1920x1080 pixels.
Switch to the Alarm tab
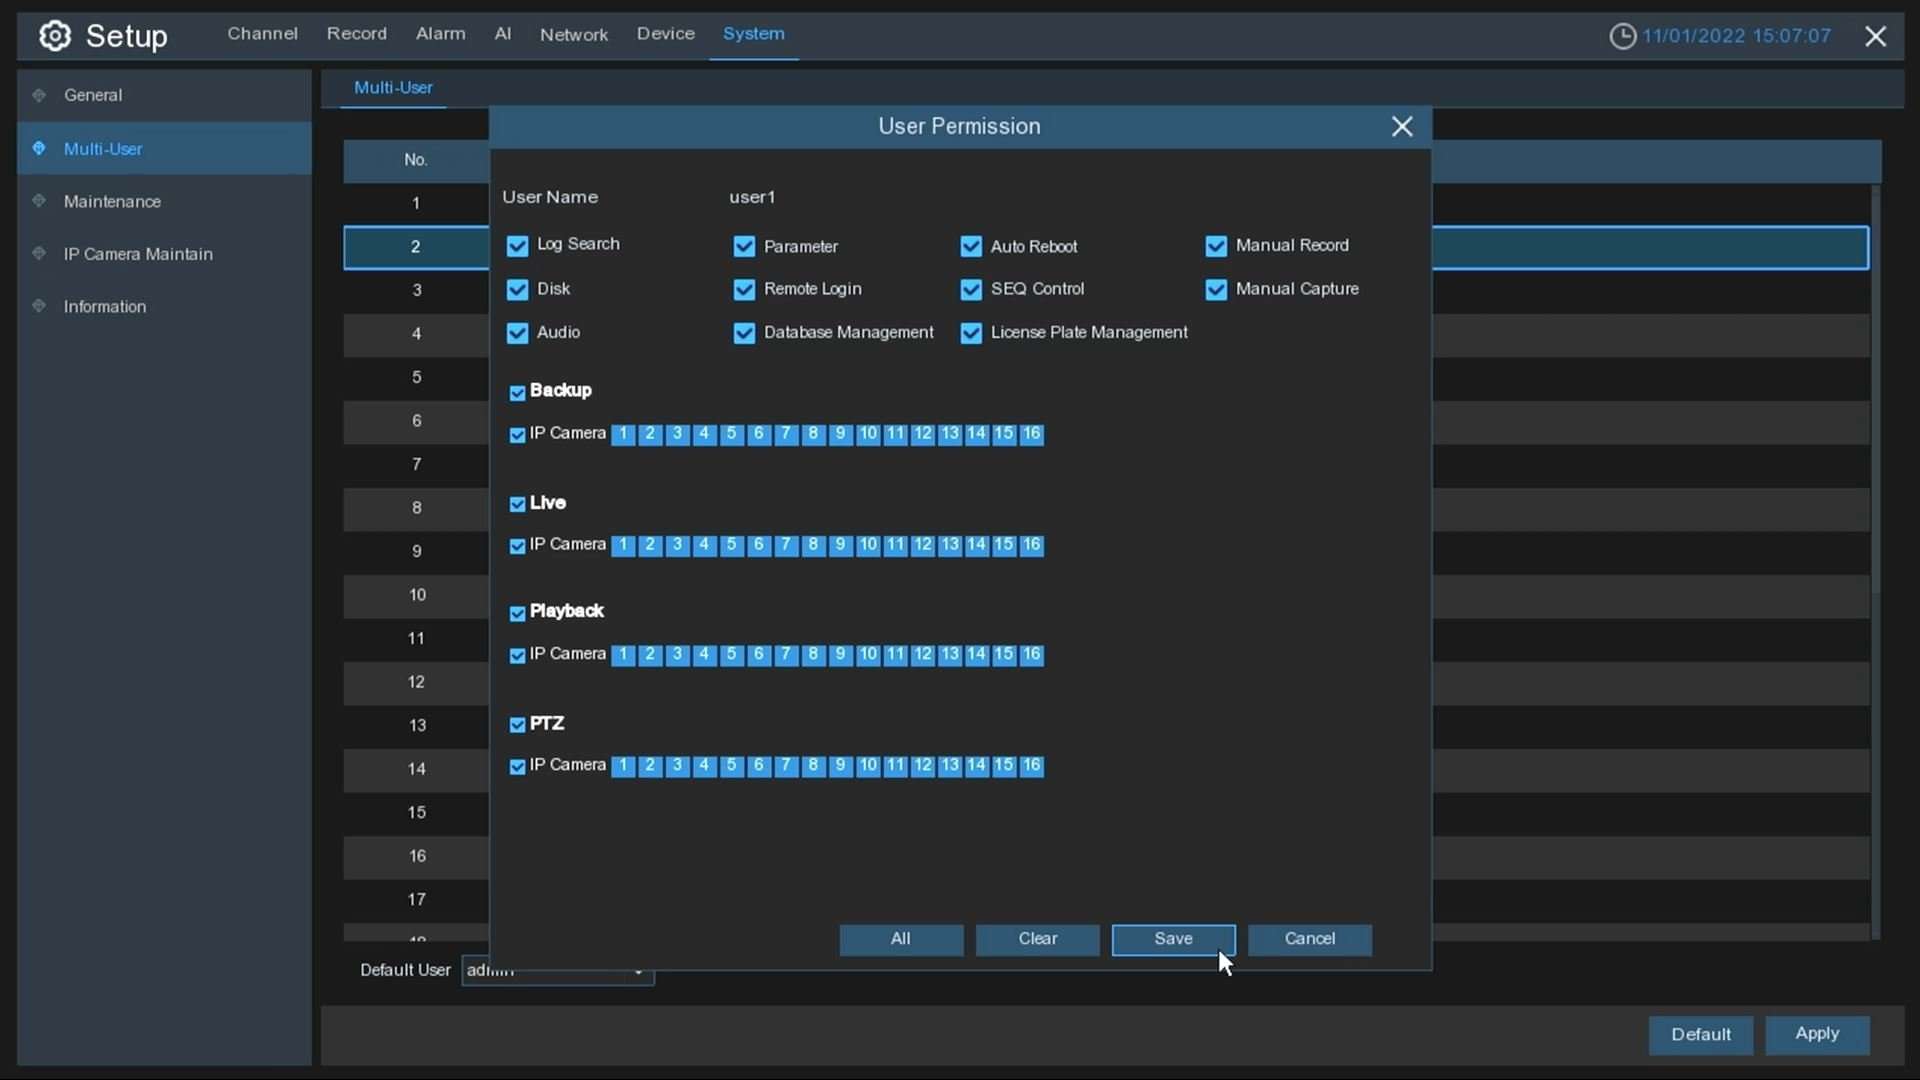point(440,34)
